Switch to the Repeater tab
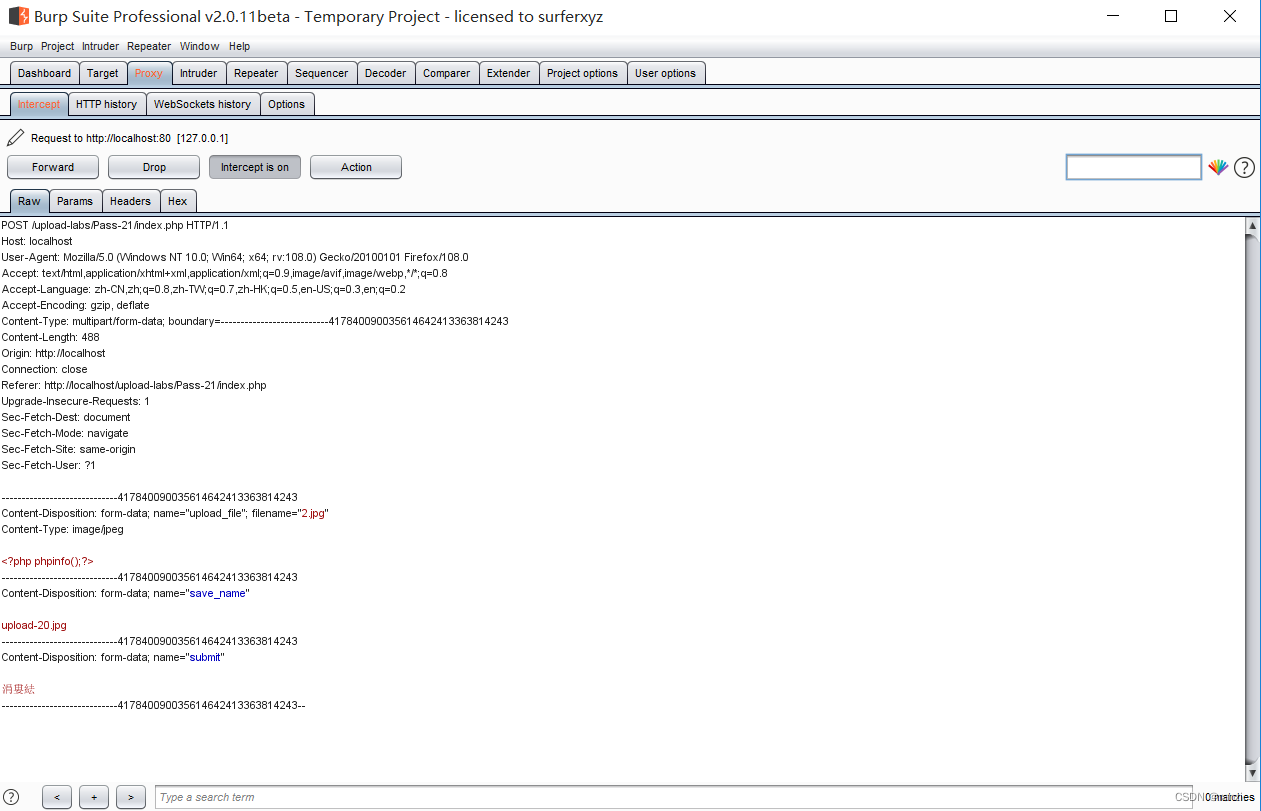Screen dimensions: 1261x811 pyautogui.click(x=256, y=73)
